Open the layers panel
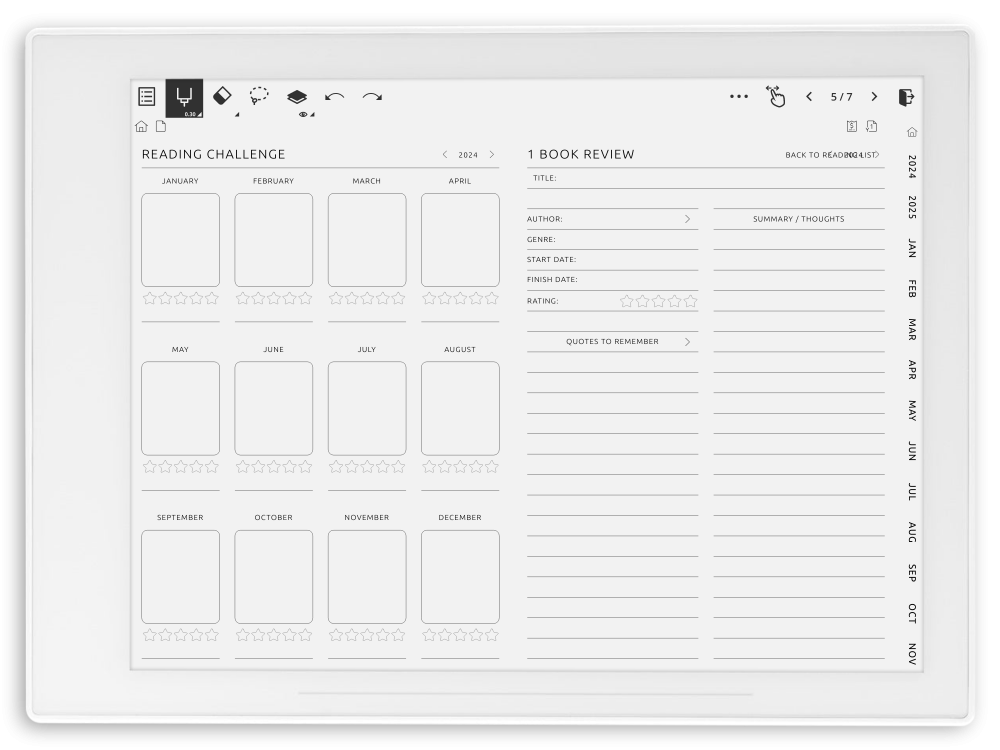This screenshot has width=1000, height=750. (x=297, y=96)
